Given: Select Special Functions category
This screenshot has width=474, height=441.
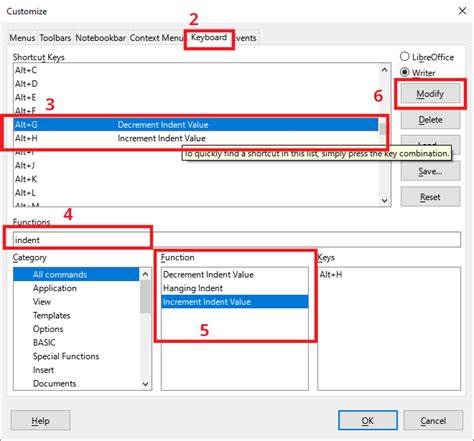Looking at the screenshot, I should click(76, 356).
